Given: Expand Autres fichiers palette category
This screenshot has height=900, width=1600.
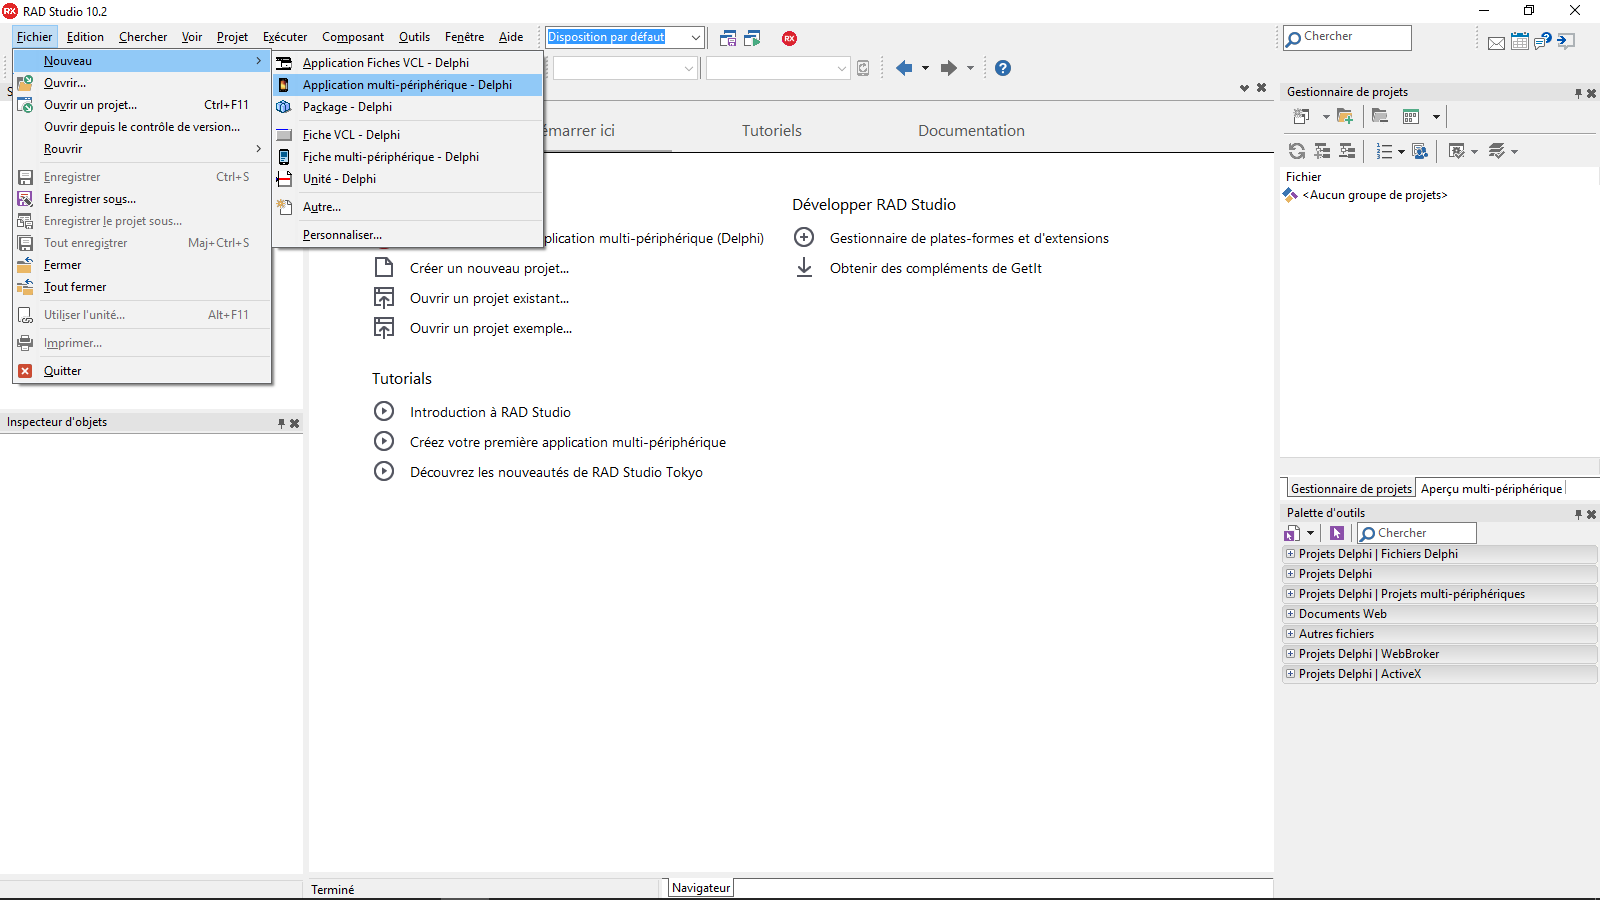Looking at the screenshot, I should coord(1290,633).
